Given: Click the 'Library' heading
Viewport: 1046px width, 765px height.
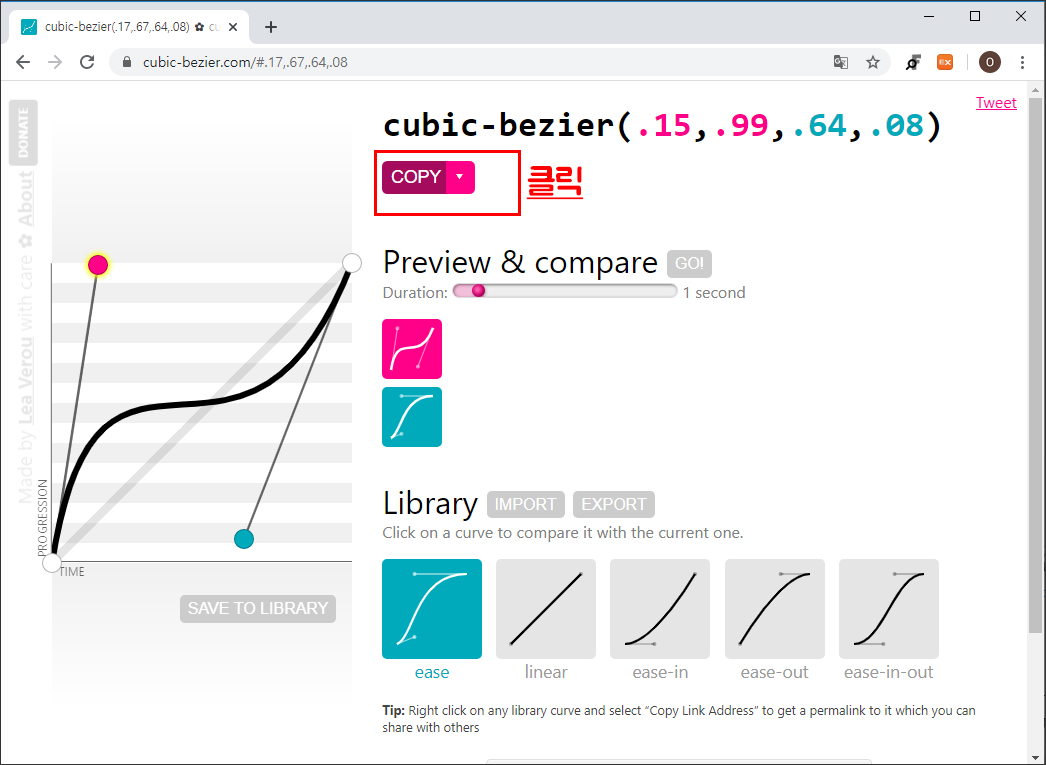Looking at the screenshot, I should tap(430, 504).
